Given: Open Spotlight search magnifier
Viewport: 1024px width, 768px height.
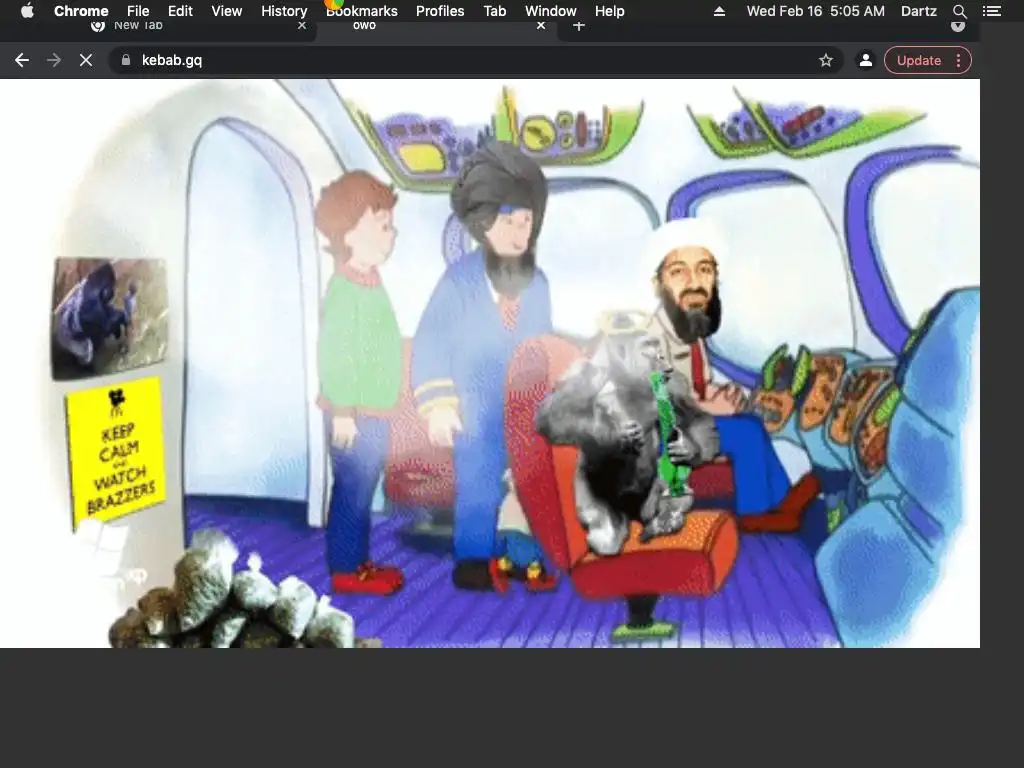Looking at the screenshot, I should pyautogui.click(x=959, y=11).
